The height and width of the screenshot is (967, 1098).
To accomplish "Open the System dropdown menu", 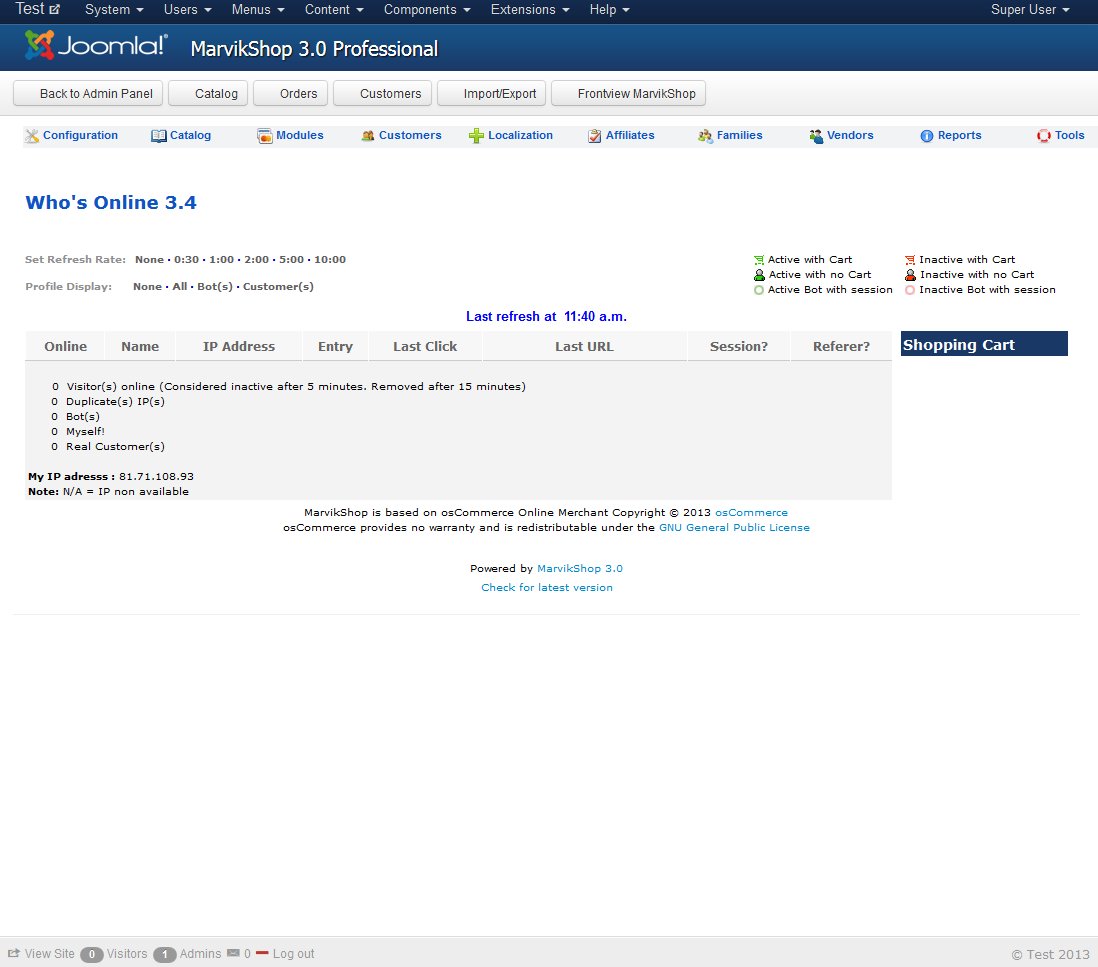I will tap(114, 10).
